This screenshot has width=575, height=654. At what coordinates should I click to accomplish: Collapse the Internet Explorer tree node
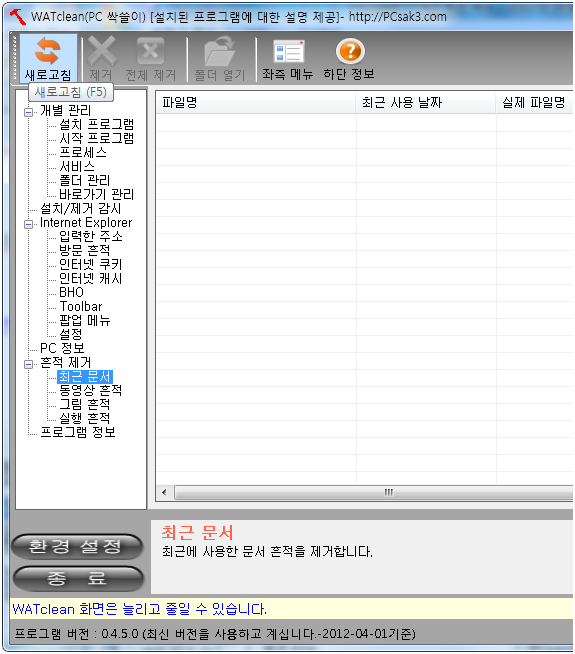coord(28,224)
